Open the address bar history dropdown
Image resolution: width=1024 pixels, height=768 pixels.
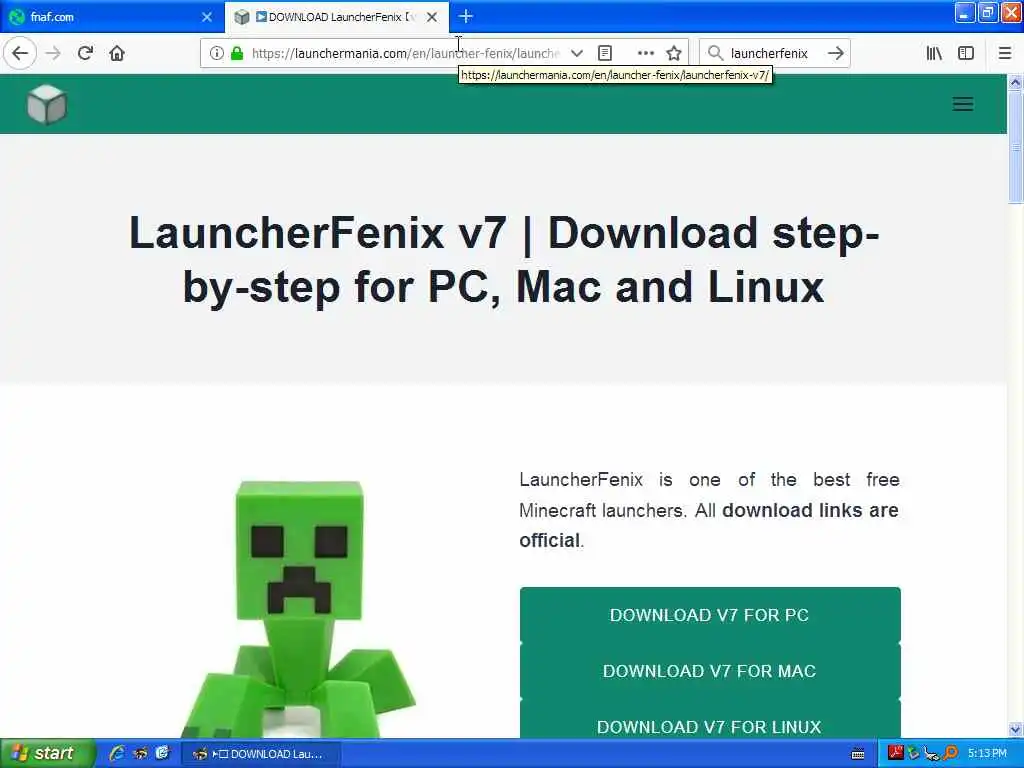pyautogui.click(x=577, y=53)
